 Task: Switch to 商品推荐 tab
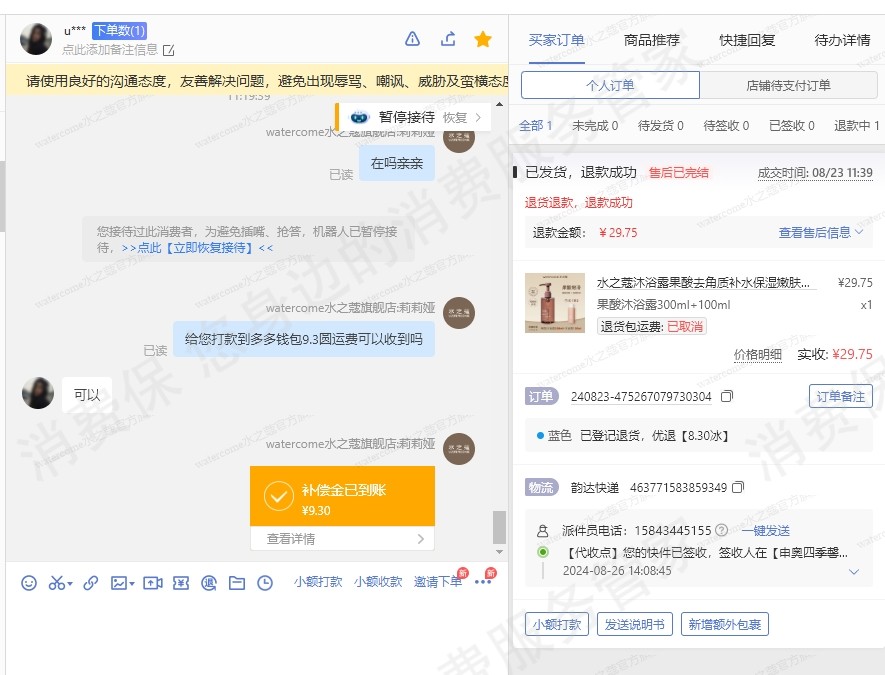click(x=651, y=40)
